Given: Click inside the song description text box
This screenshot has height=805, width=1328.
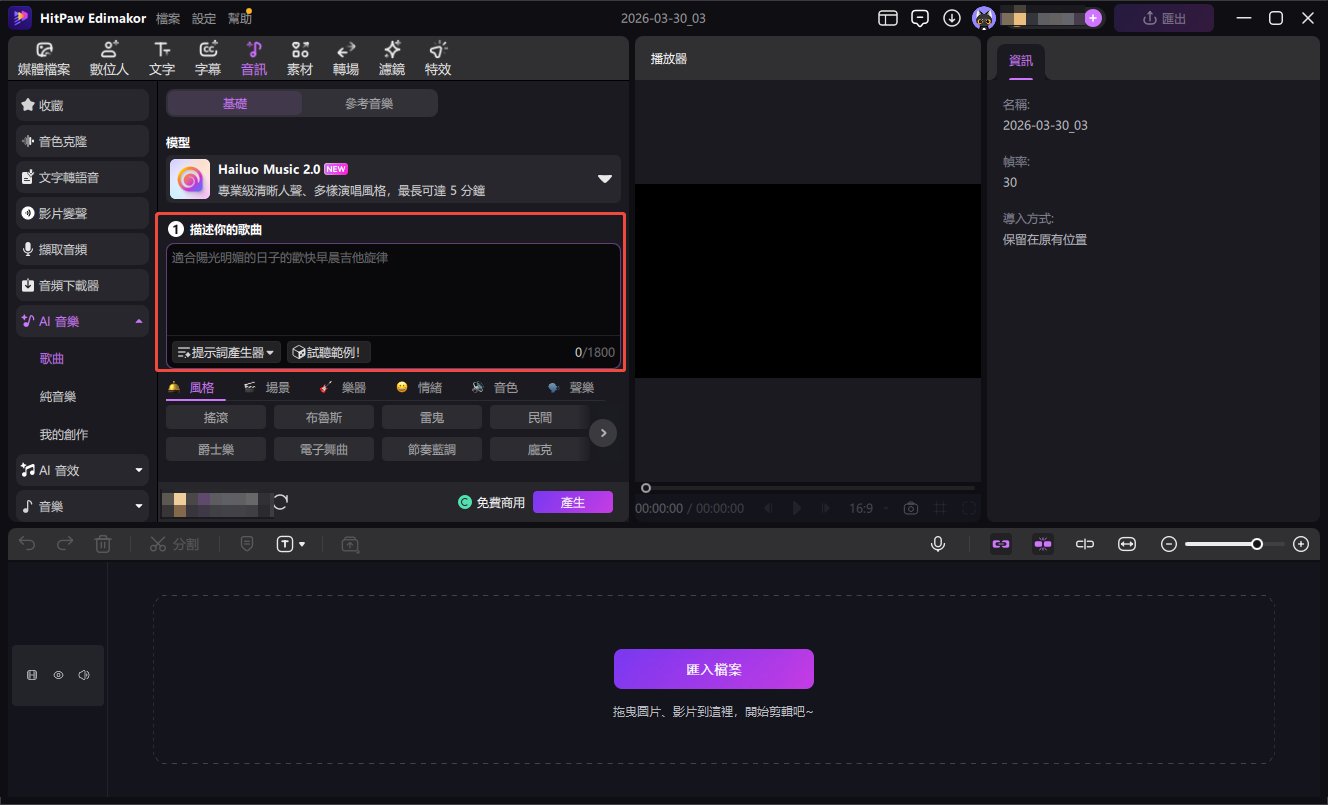Looking at the screenshot, I should tap(392, 290).
